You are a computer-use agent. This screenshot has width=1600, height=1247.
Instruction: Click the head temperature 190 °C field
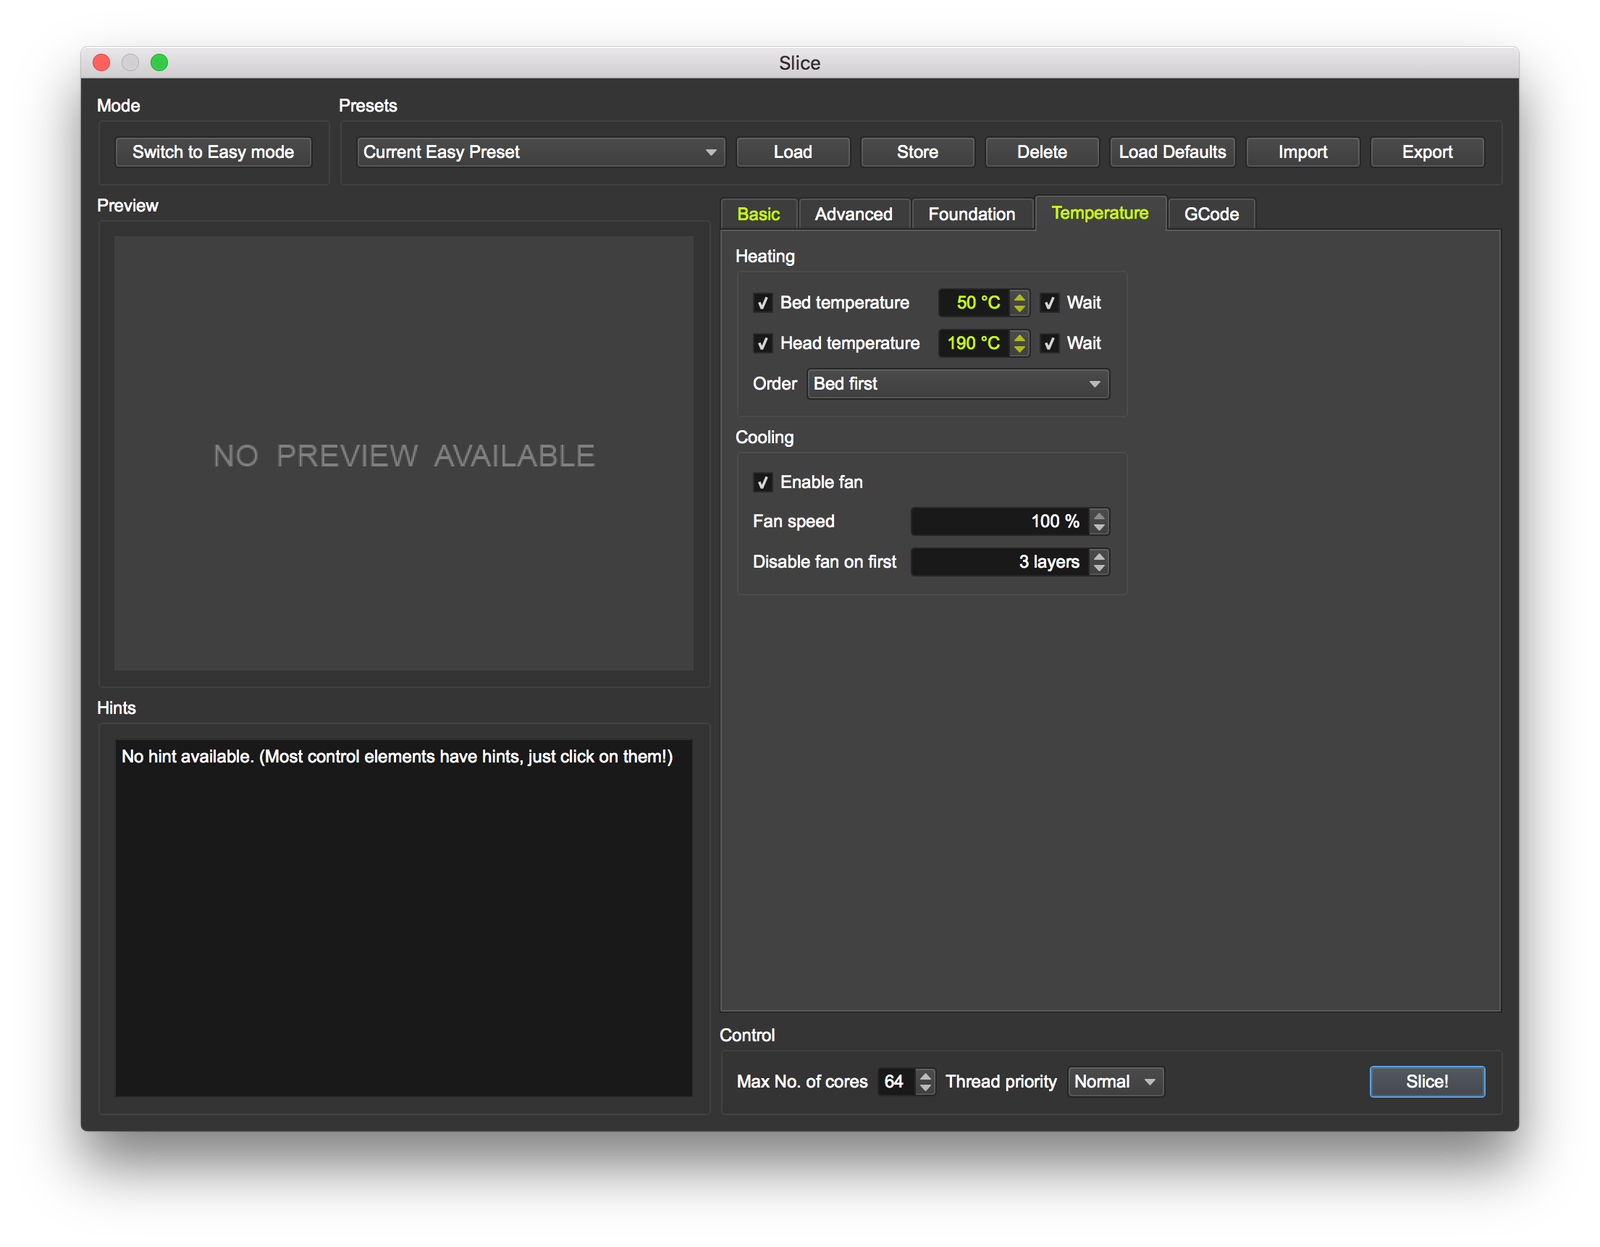(x=974, y=343)
